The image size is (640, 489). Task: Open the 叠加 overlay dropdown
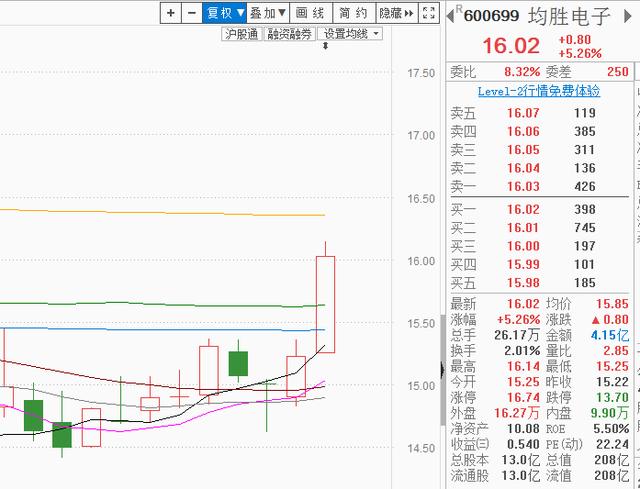pyautogui.click(x=268, y=13)
